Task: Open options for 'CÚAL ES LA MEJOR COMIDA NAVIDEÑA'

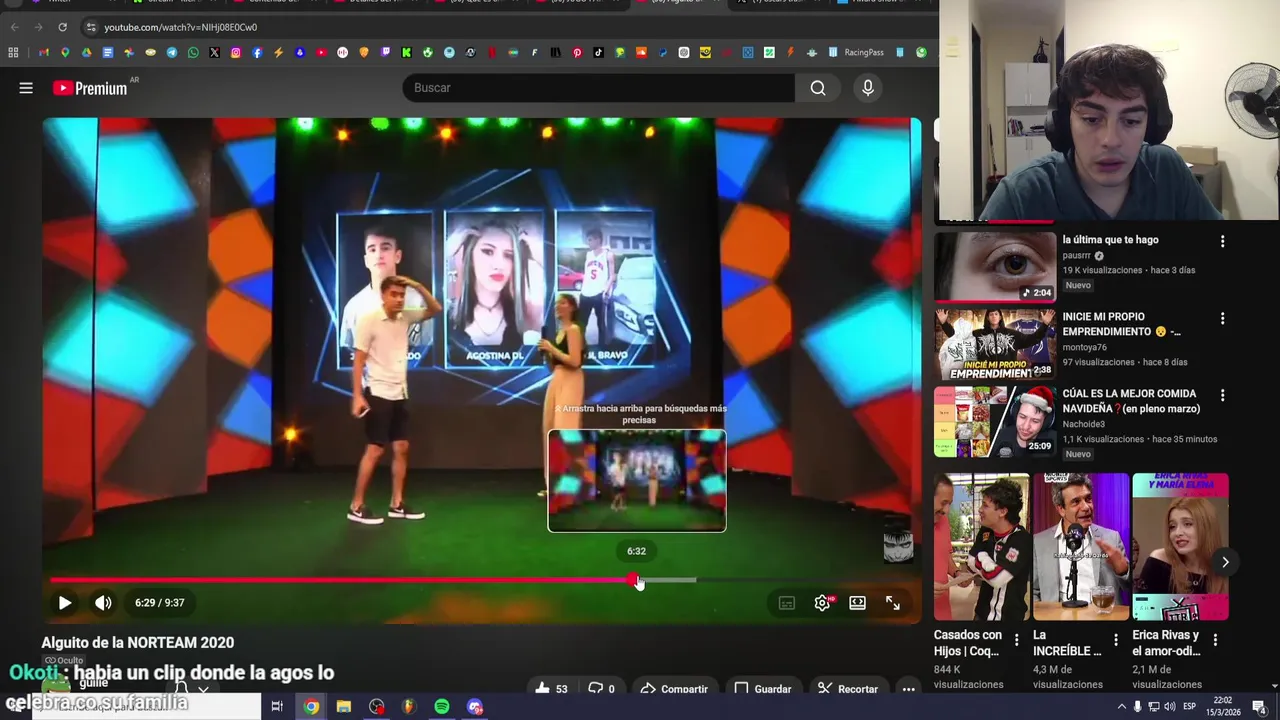Action: (1222, 395)
